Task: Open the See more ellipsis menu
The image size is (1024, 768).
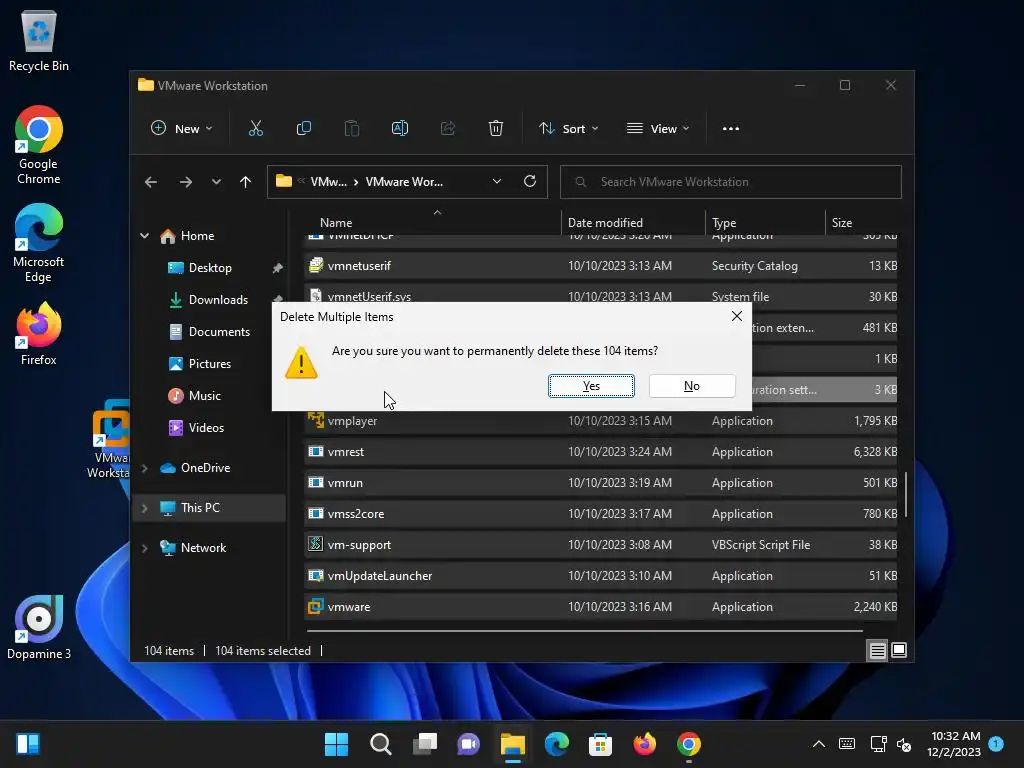Action: [x=731, y=129]
